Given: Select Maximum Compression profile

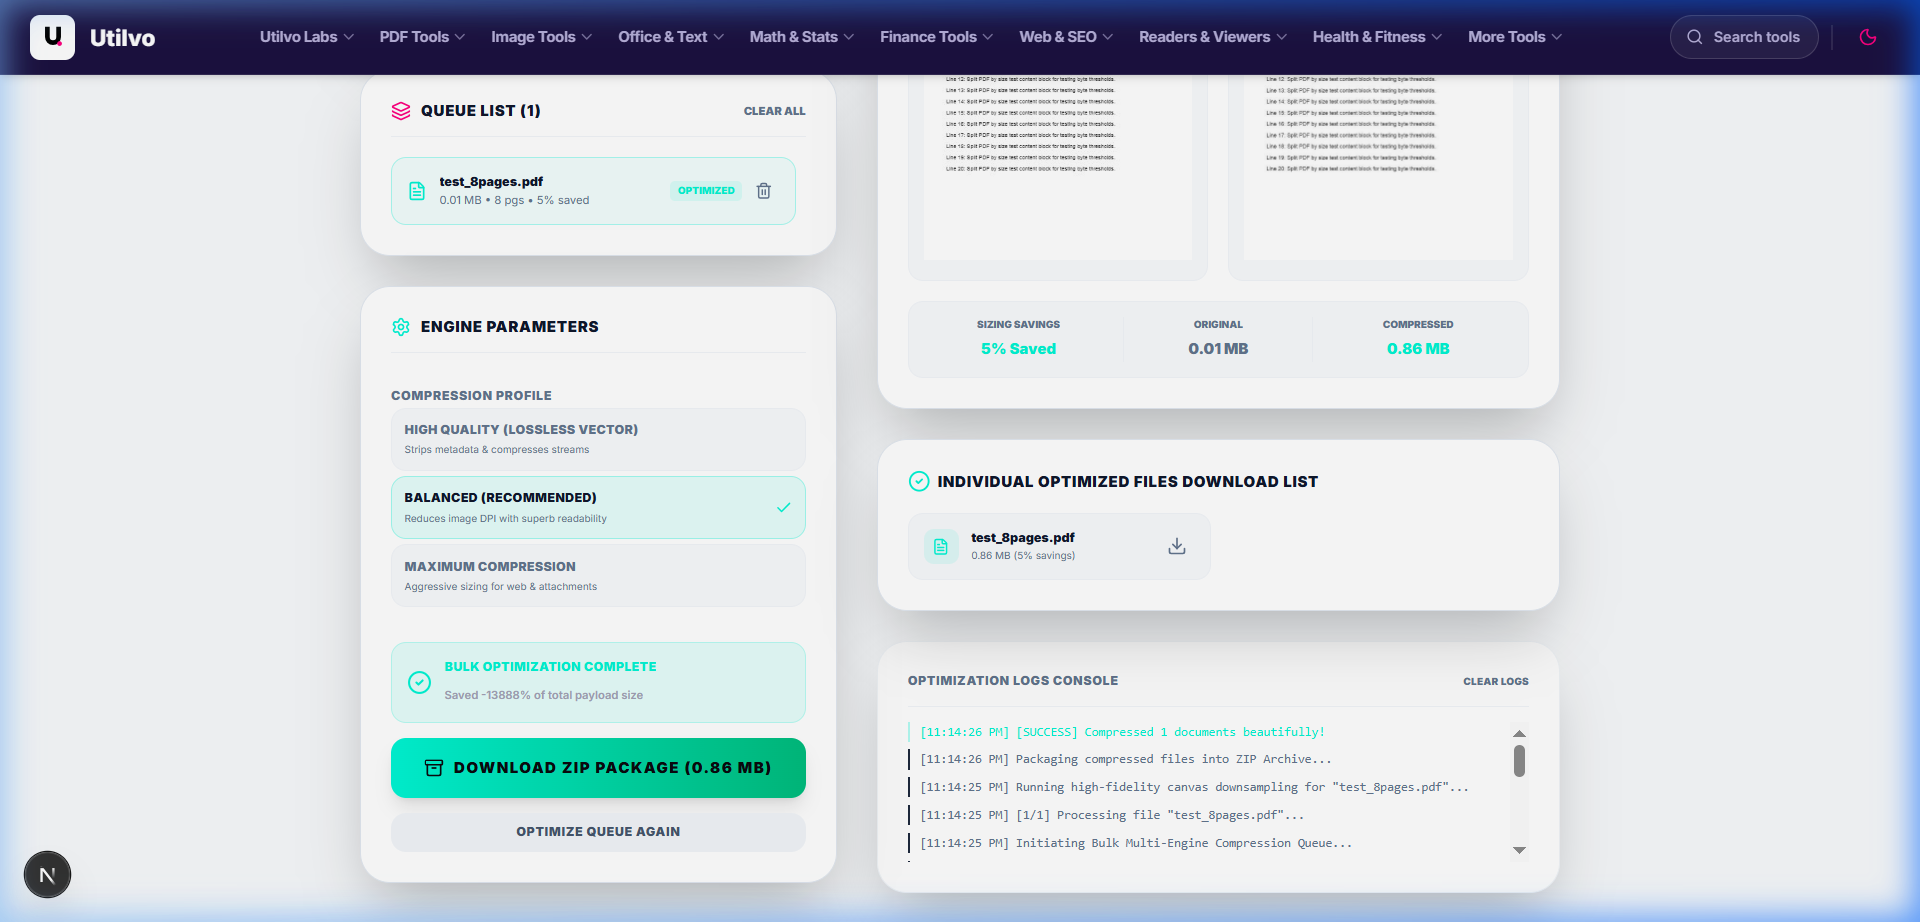Looking at the screenshot, I should point(598,576).
